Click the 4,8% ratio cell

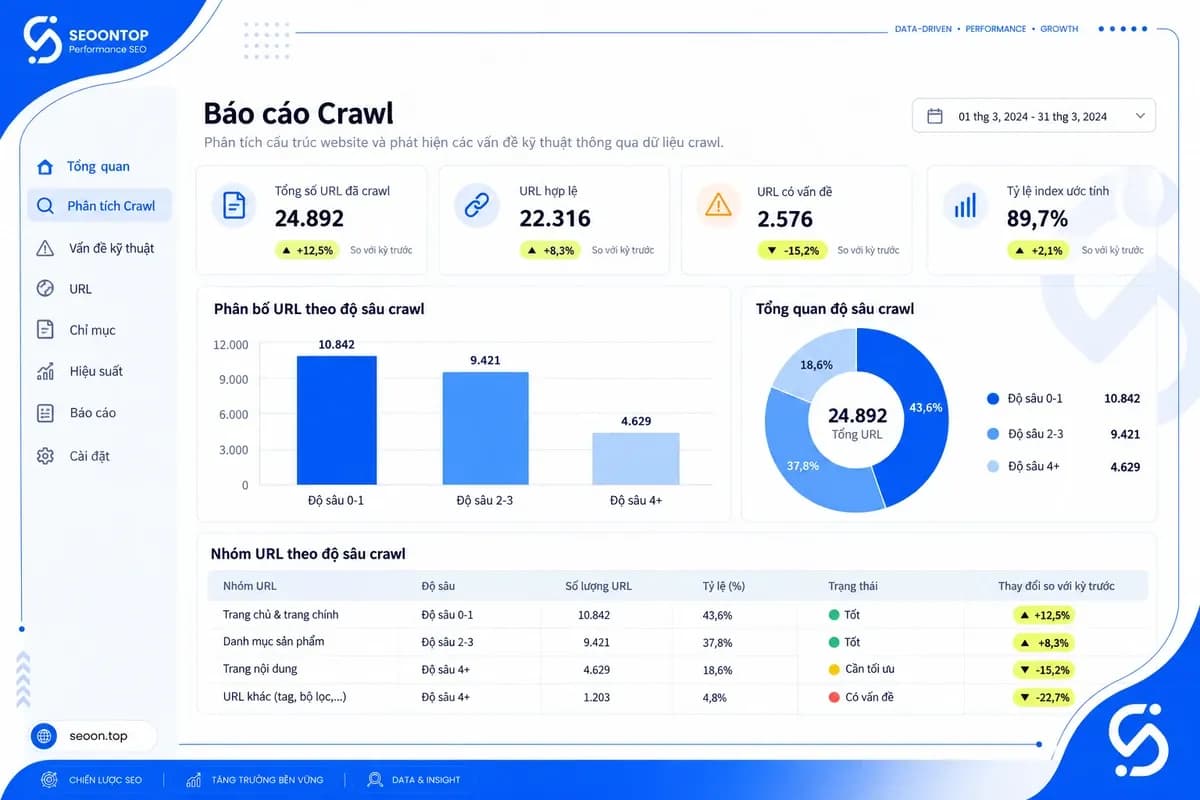tap(717, 697)
